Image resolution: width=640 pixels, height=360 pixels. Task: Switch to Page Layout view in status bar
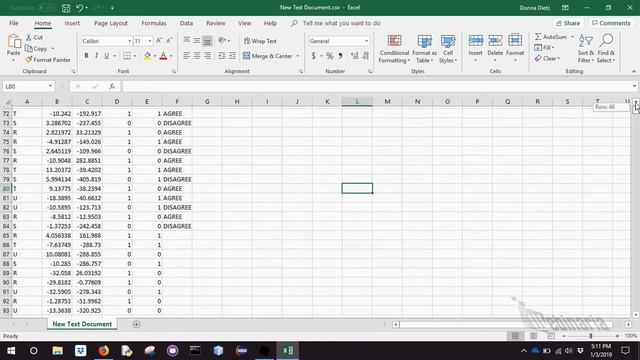[x=533, y=336]
